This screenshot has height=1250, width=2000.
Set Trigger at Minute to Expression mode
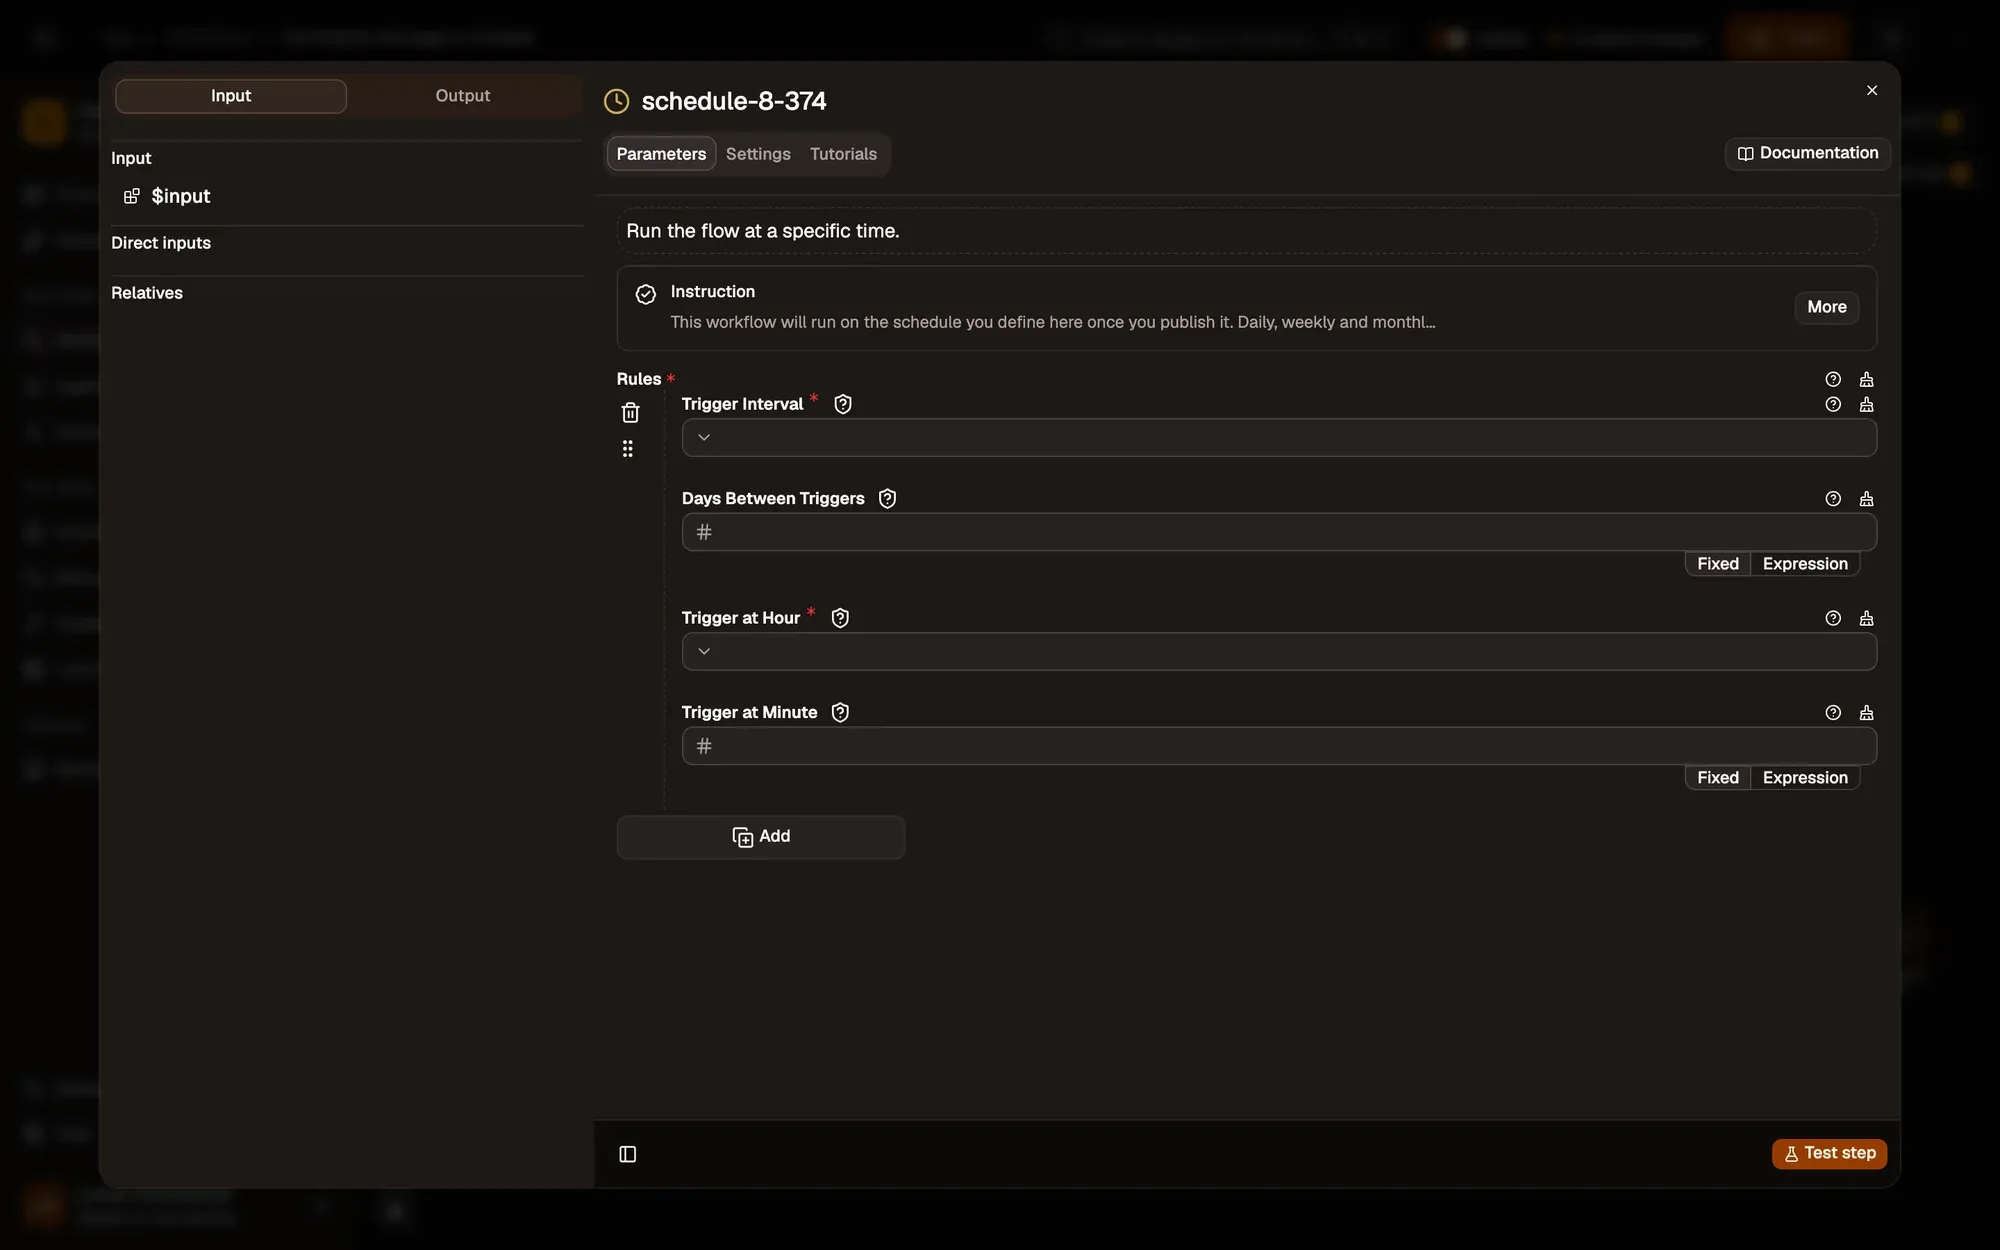tap(1805, 778)
